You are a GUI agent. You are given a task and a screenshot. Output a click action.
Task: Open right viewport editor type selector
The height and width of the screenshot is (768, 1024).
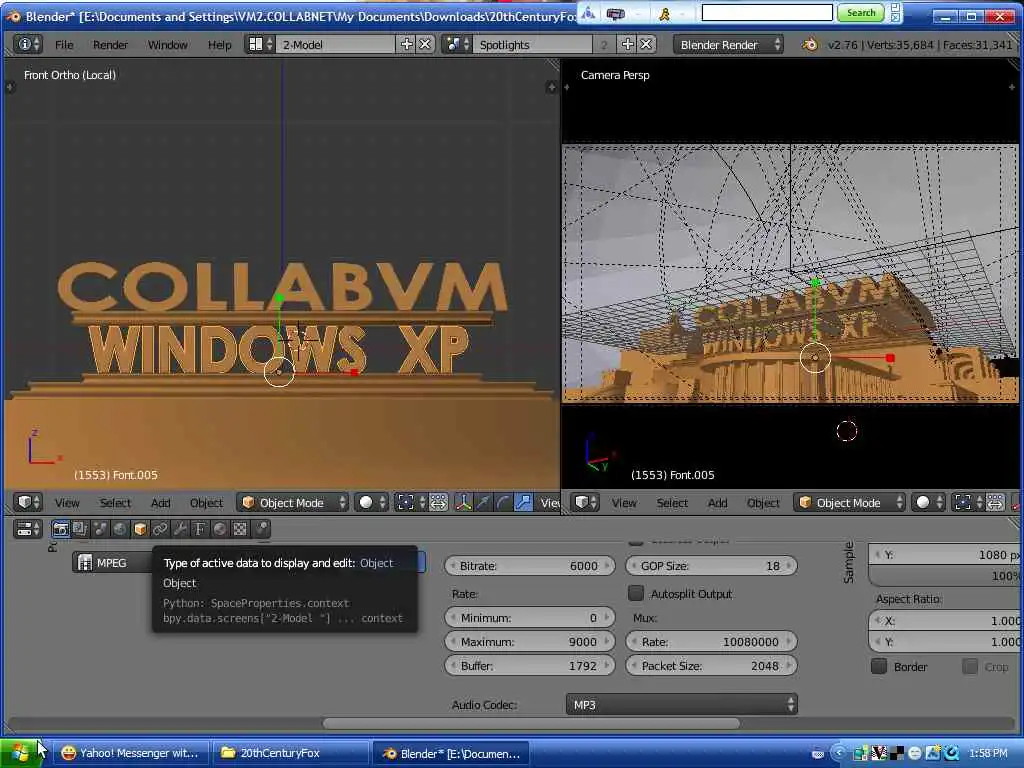[x=585, y=502]
